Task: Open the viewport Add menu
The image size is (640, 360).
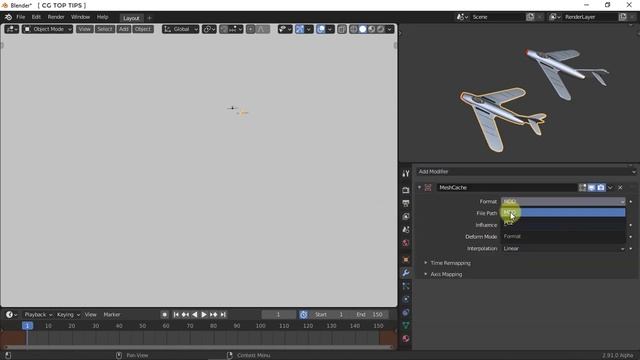Action: point(124,29)
